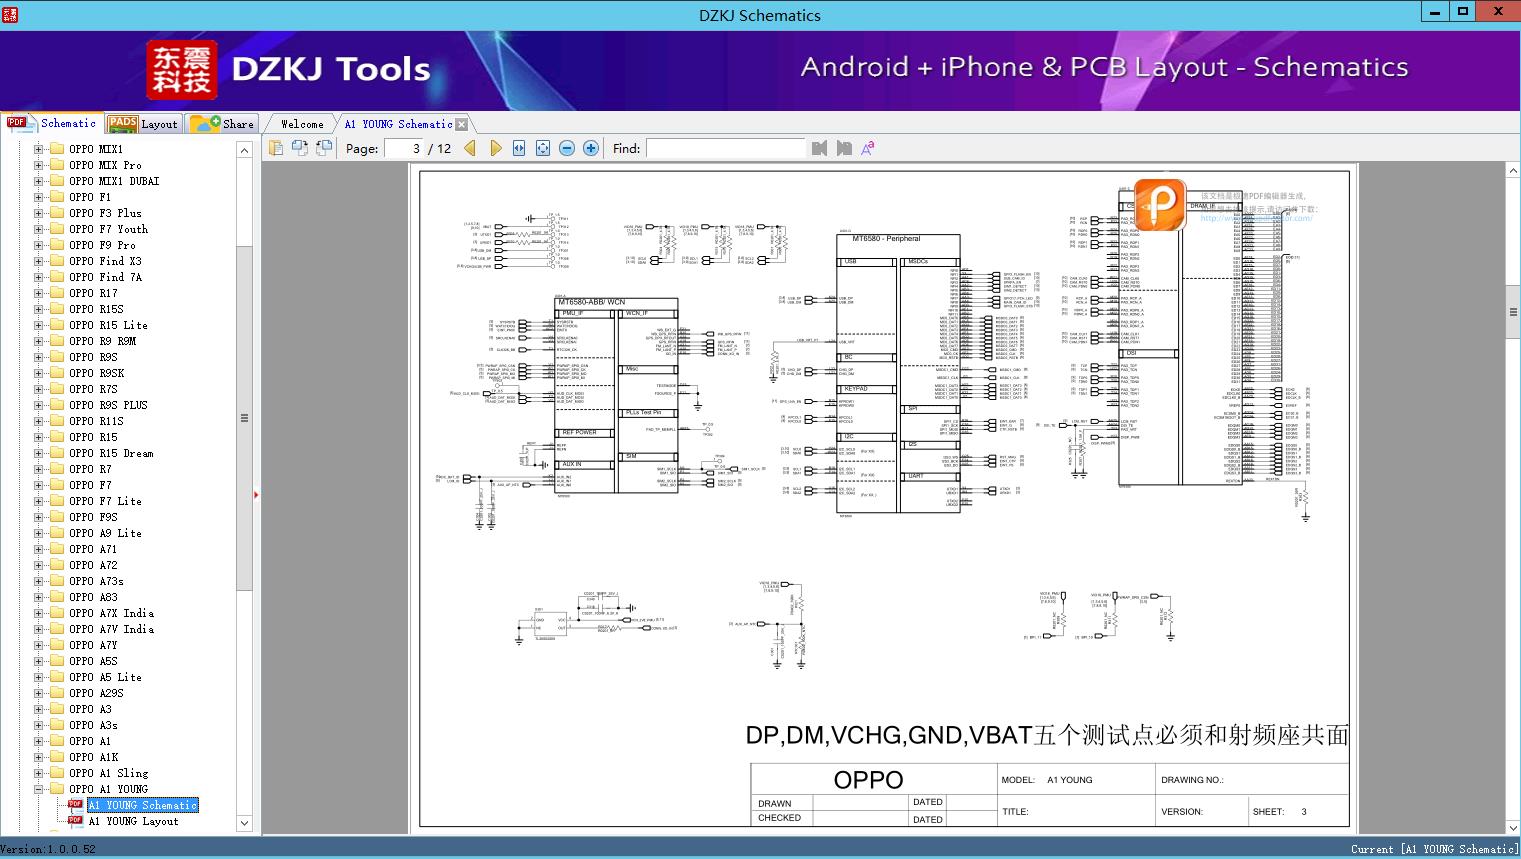Toggle match case search option icon
1521x859 pixels.
868,148
